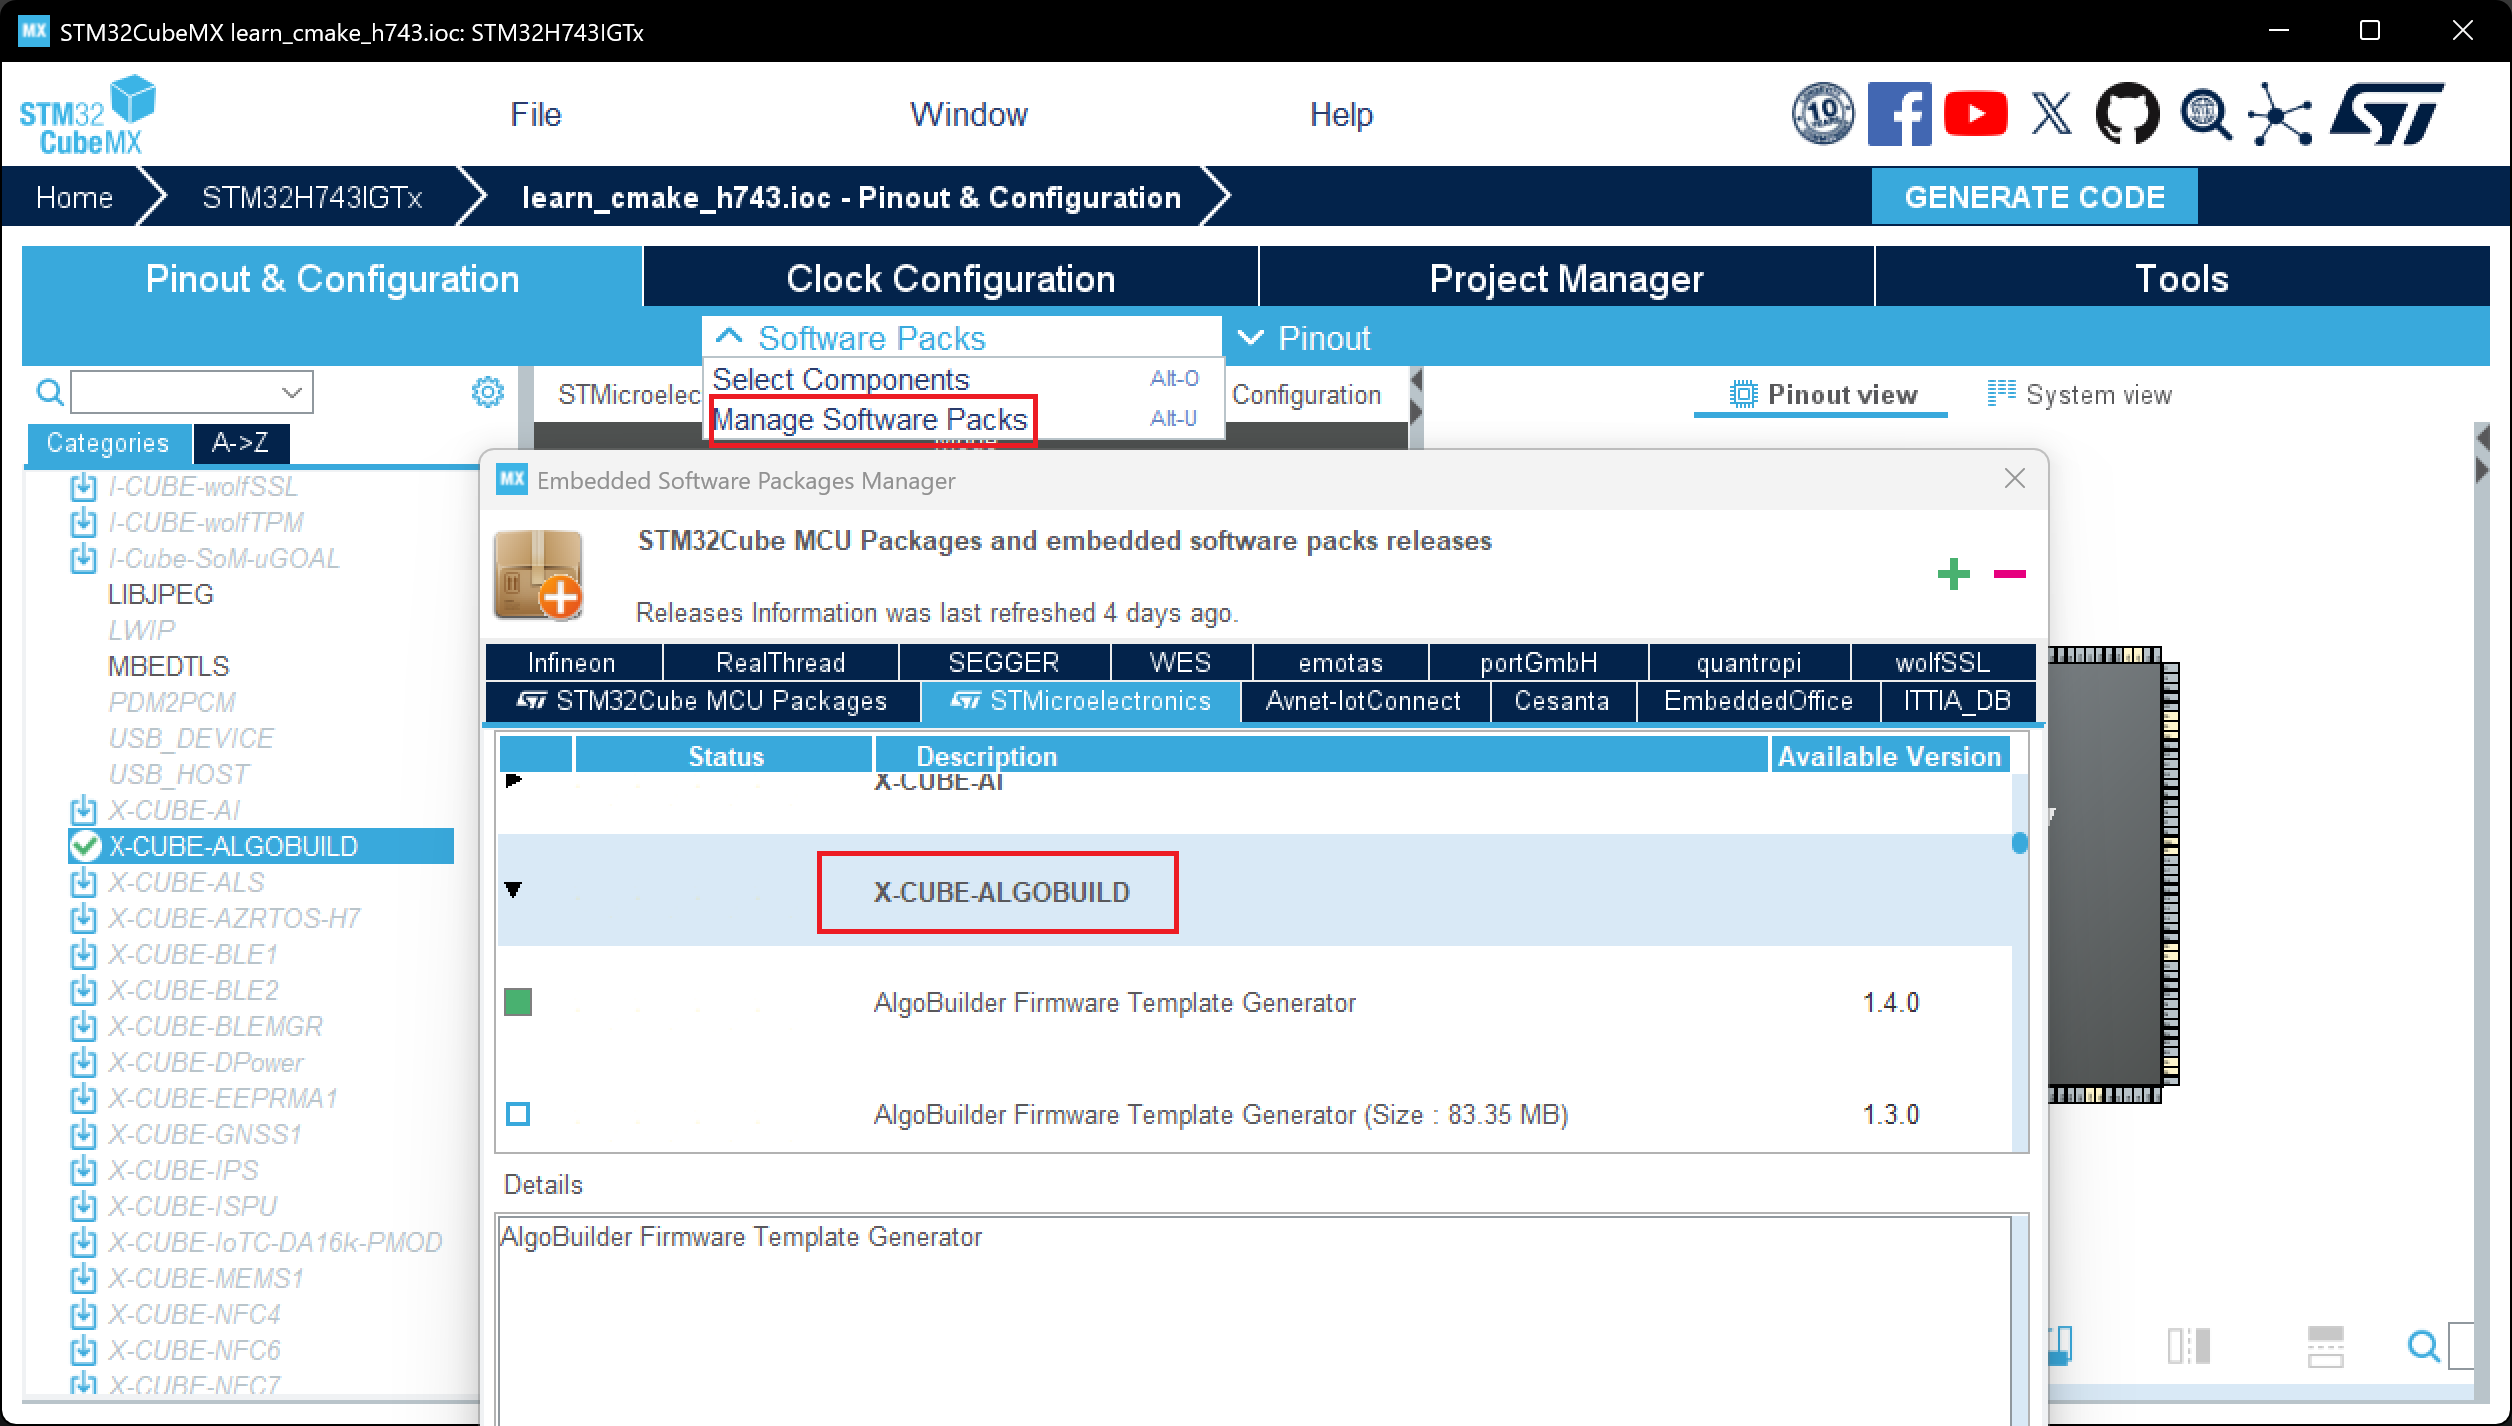Click the ST logo icon

click(x=2386, y=114)
